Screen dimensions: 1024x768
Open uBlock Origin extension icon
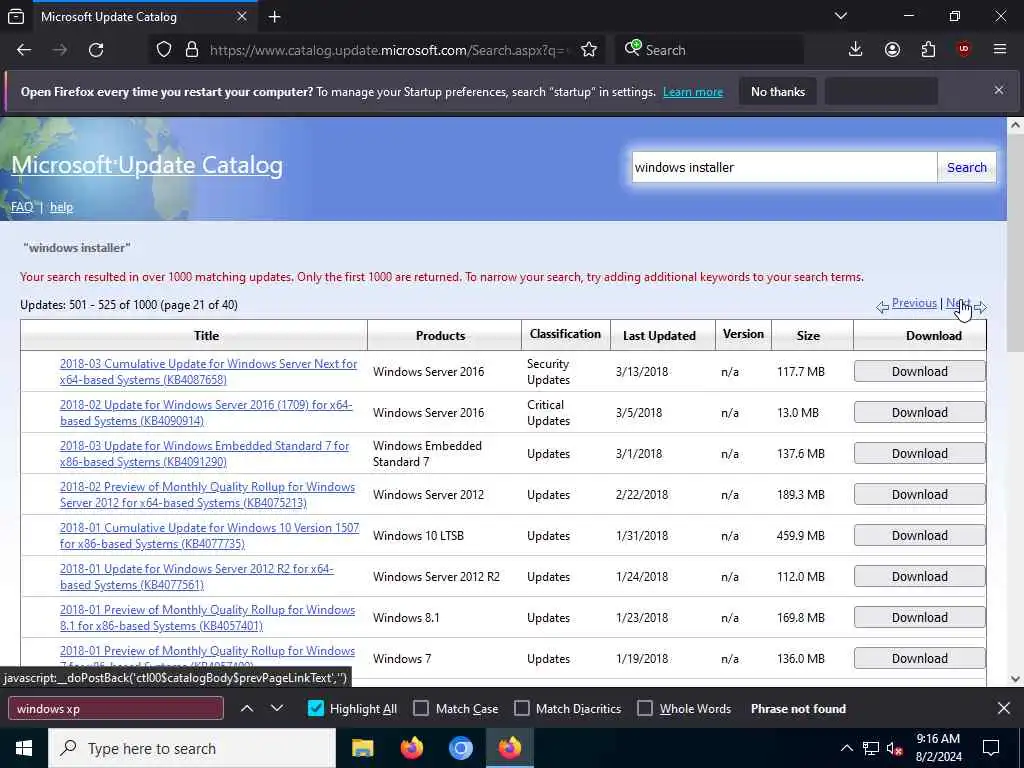[963, 50]
